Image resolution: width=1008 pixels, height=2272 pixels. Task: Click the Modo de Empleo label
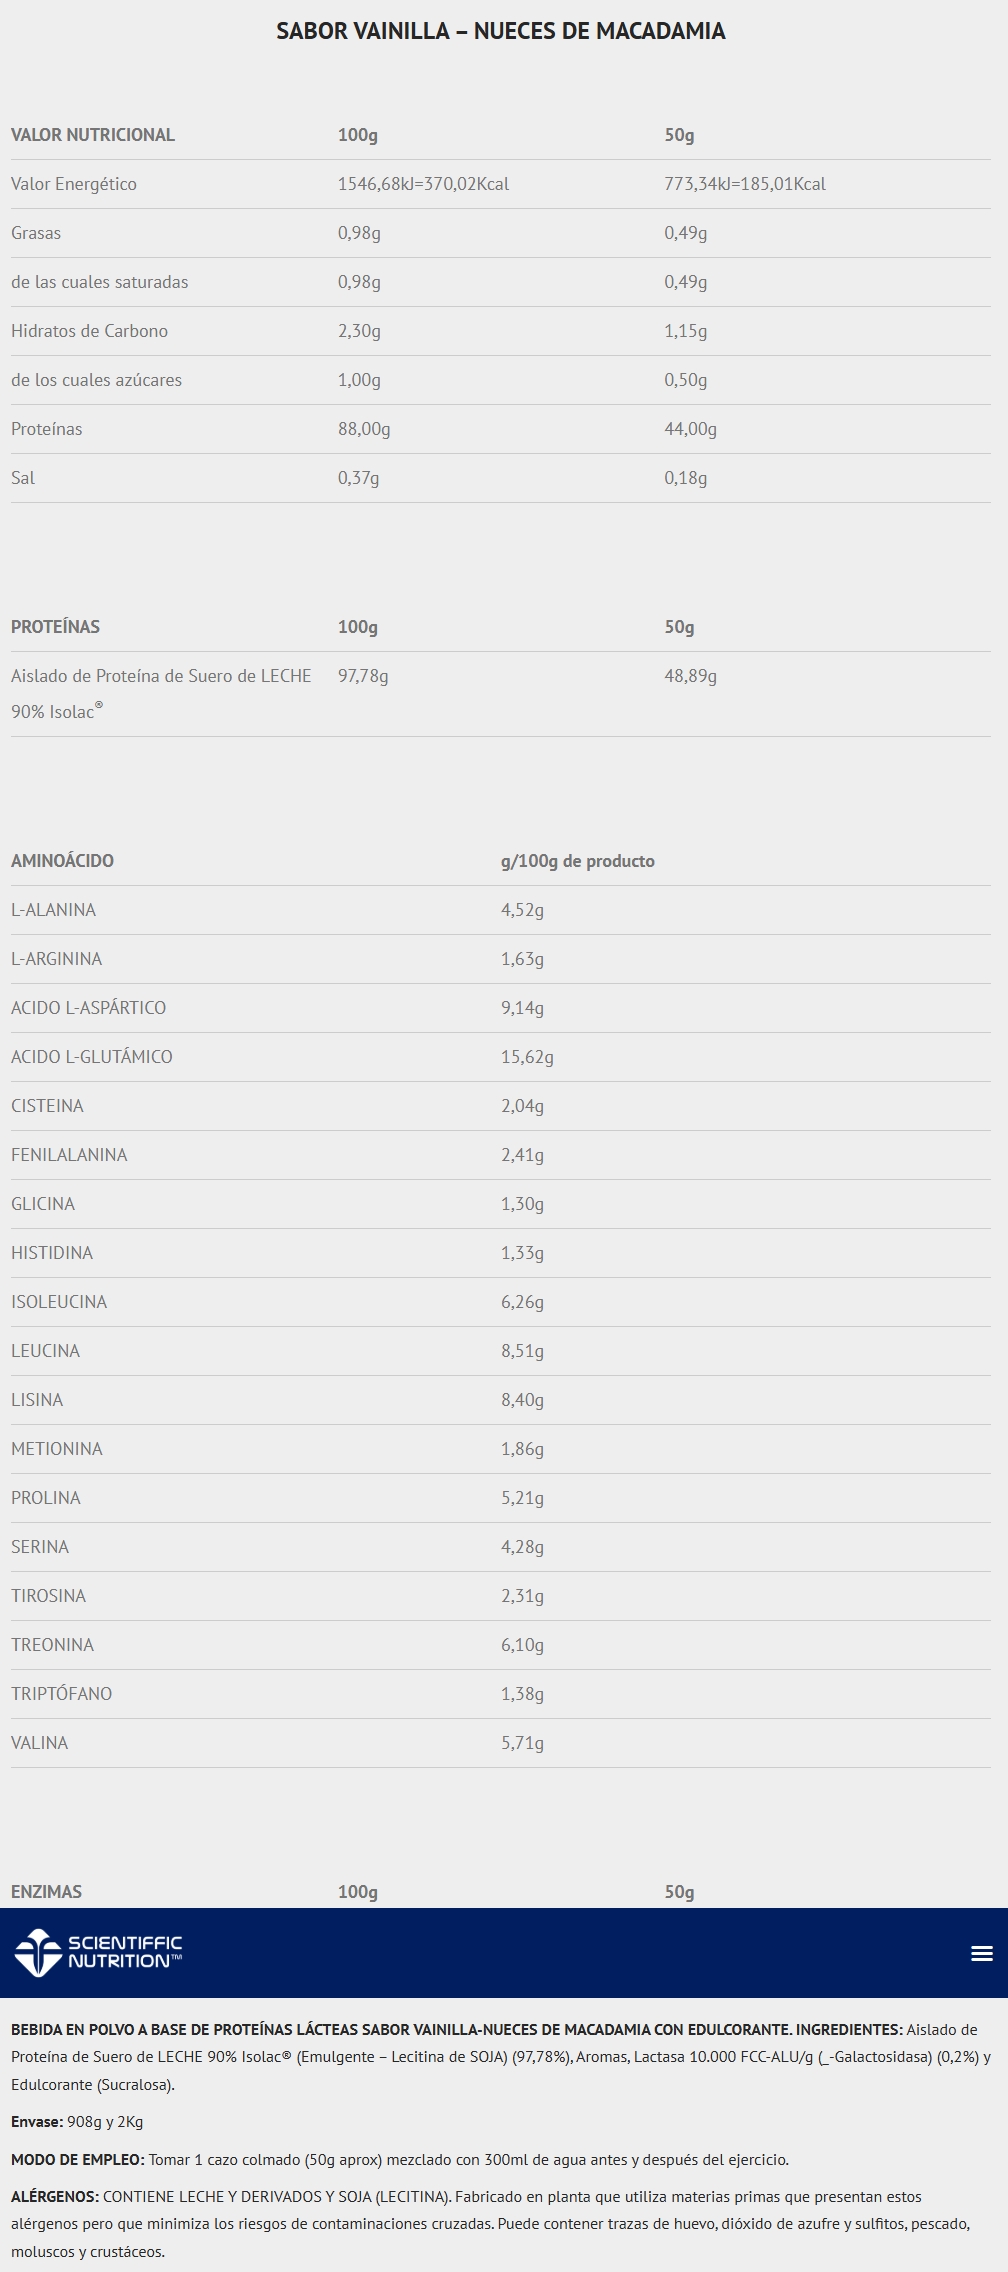click(x=78, y=2159)
